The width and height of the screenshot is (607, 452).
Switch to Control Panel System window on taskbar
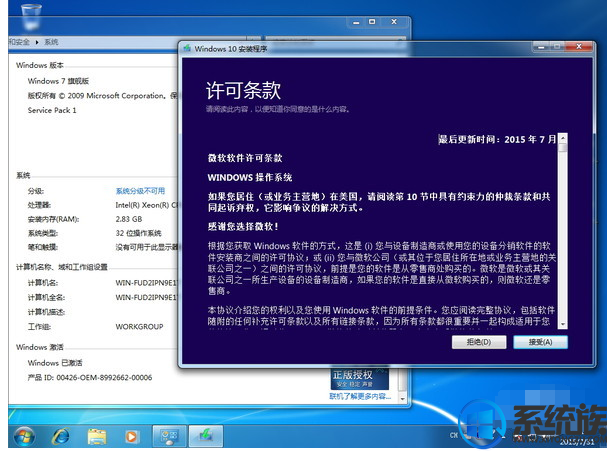tap(169, 436)
